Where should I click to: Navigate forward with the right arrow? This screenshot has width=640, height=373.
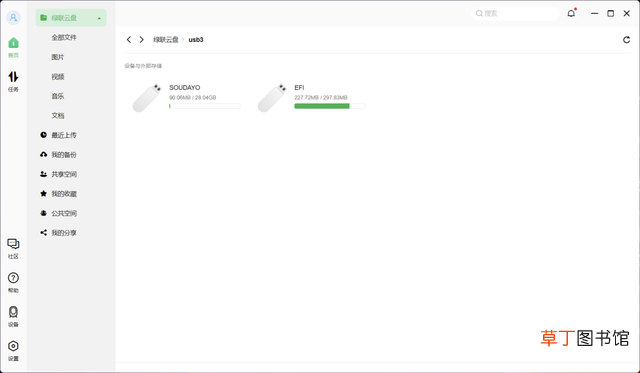click(x=142, y=40)
